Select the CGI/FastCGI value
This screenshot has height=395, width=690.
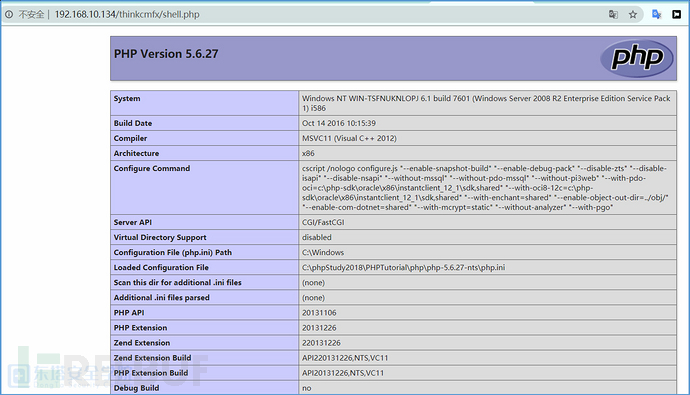(323, 222)
